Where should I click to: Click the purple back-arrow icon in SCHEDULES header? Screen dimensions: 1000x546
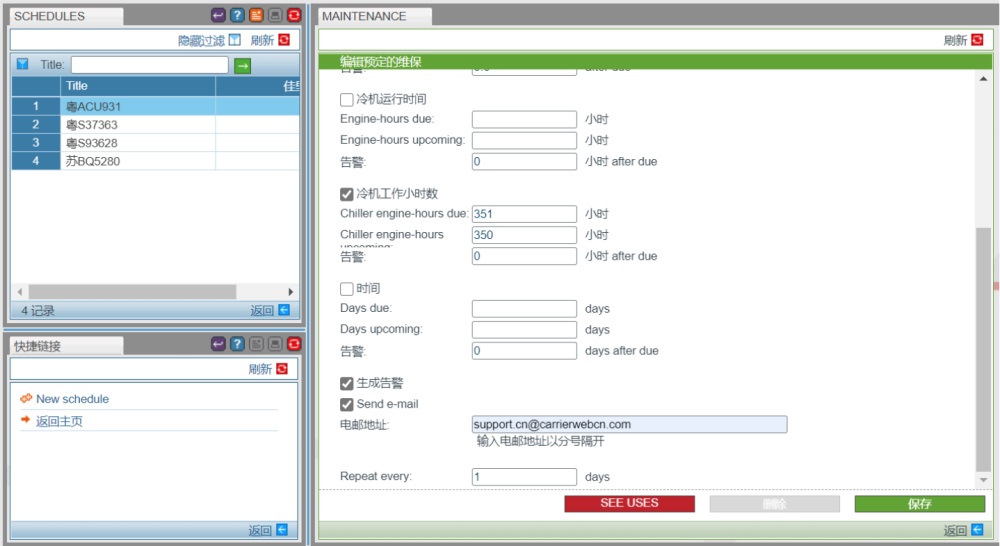click(219, 16)
